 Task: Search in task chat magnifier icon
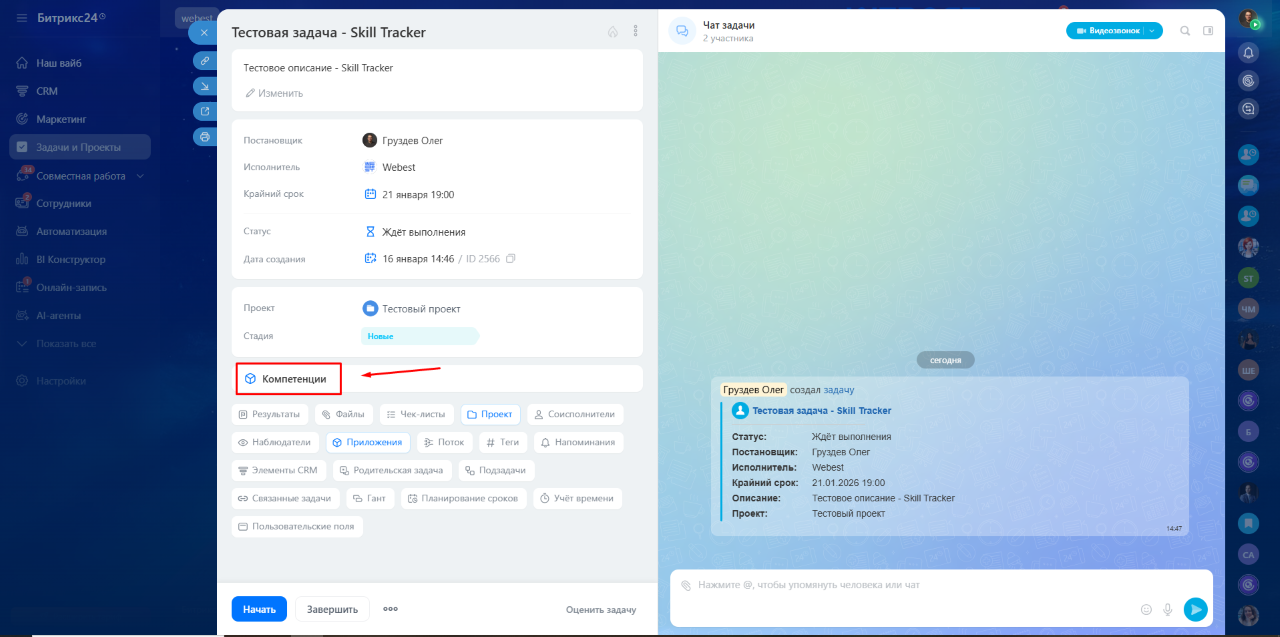[1185, 31]
